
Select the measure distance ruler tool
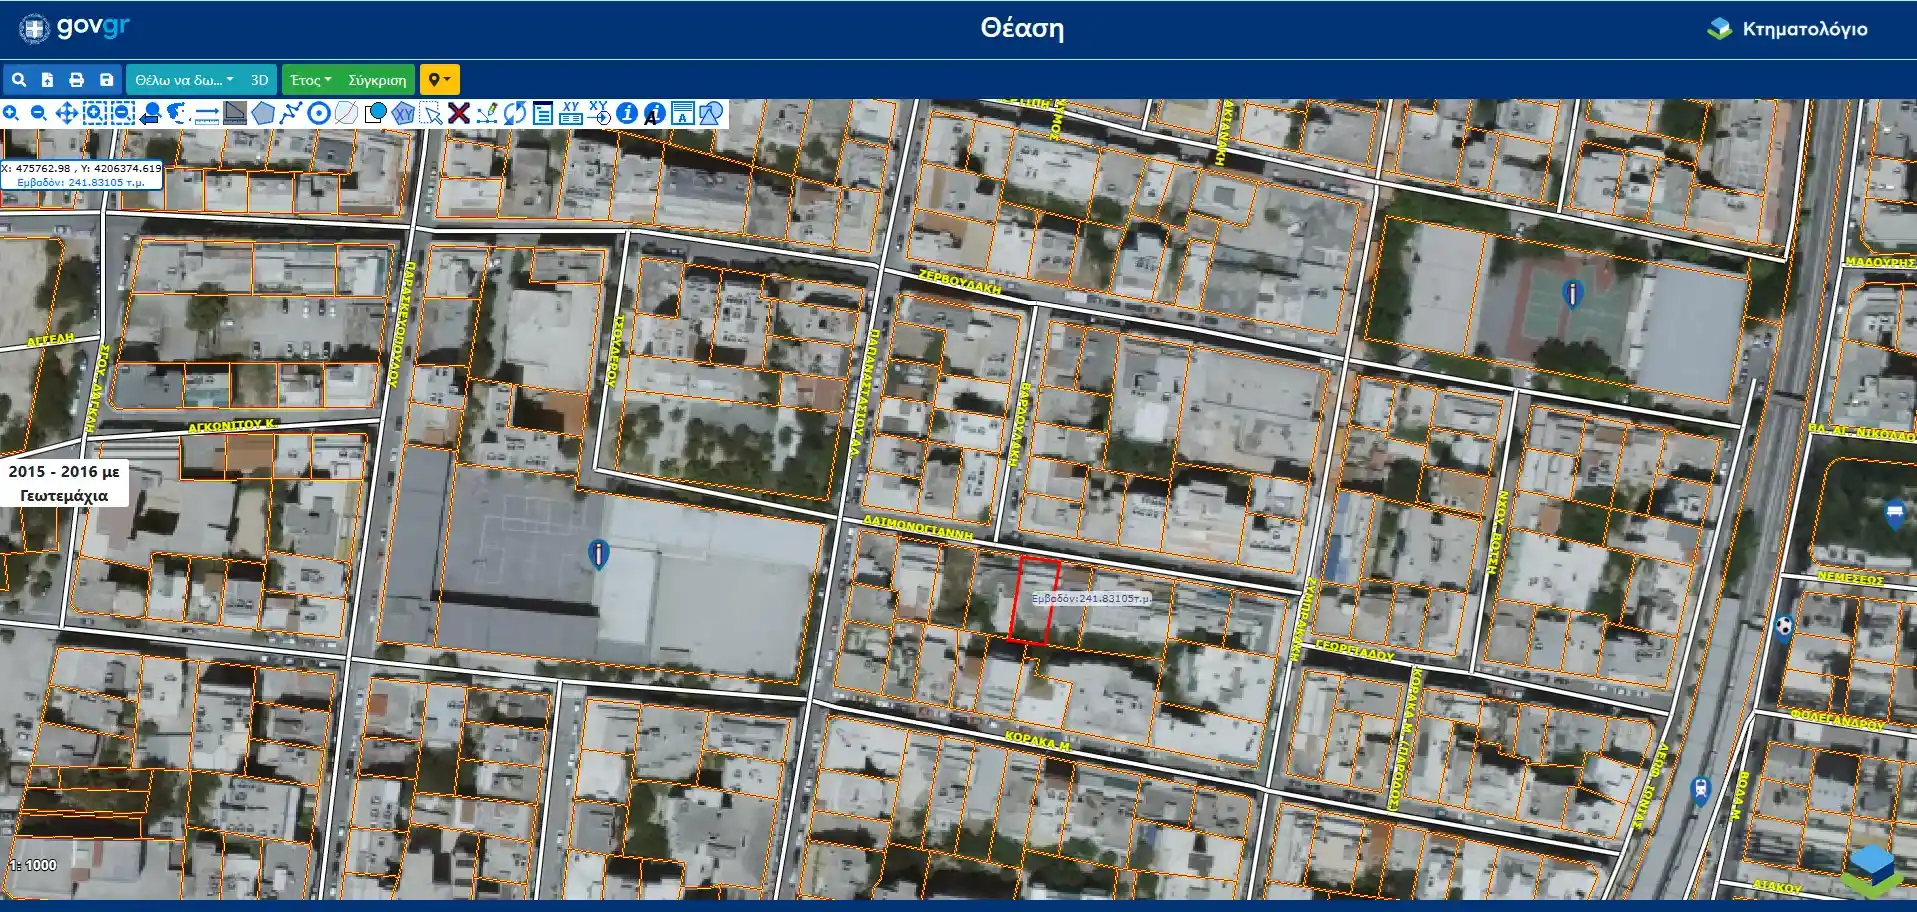207,113
